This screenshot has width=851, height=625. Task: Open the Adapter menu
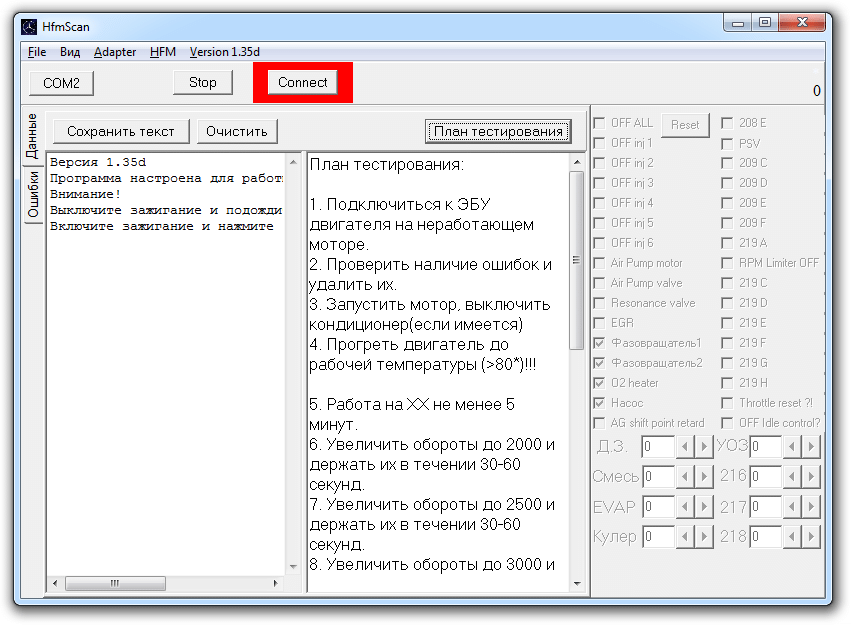pos(115,52)
